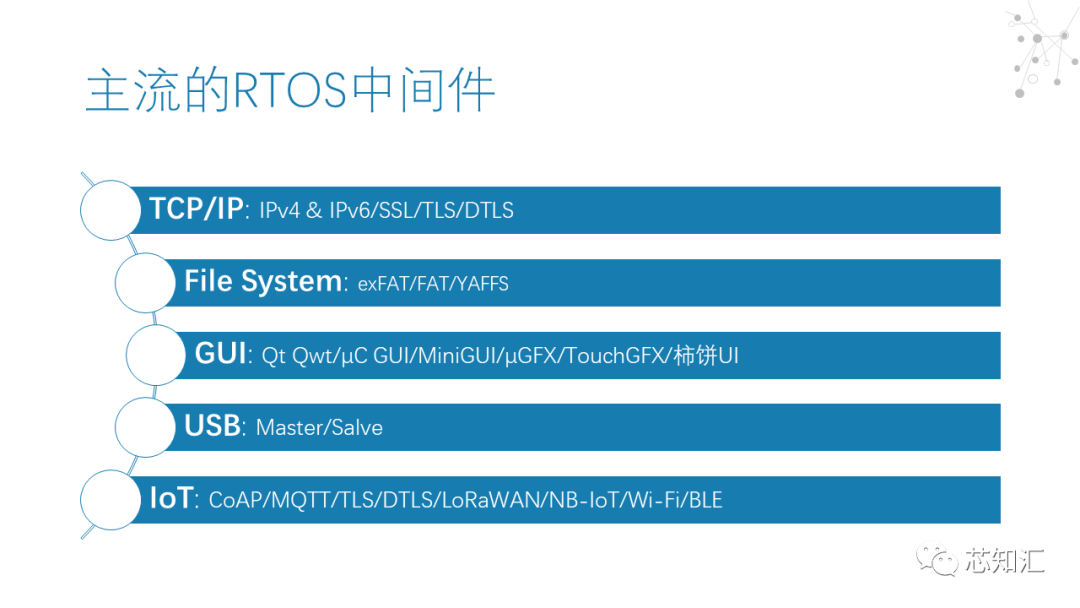Click the white circle beside IoT

(110, 500)
